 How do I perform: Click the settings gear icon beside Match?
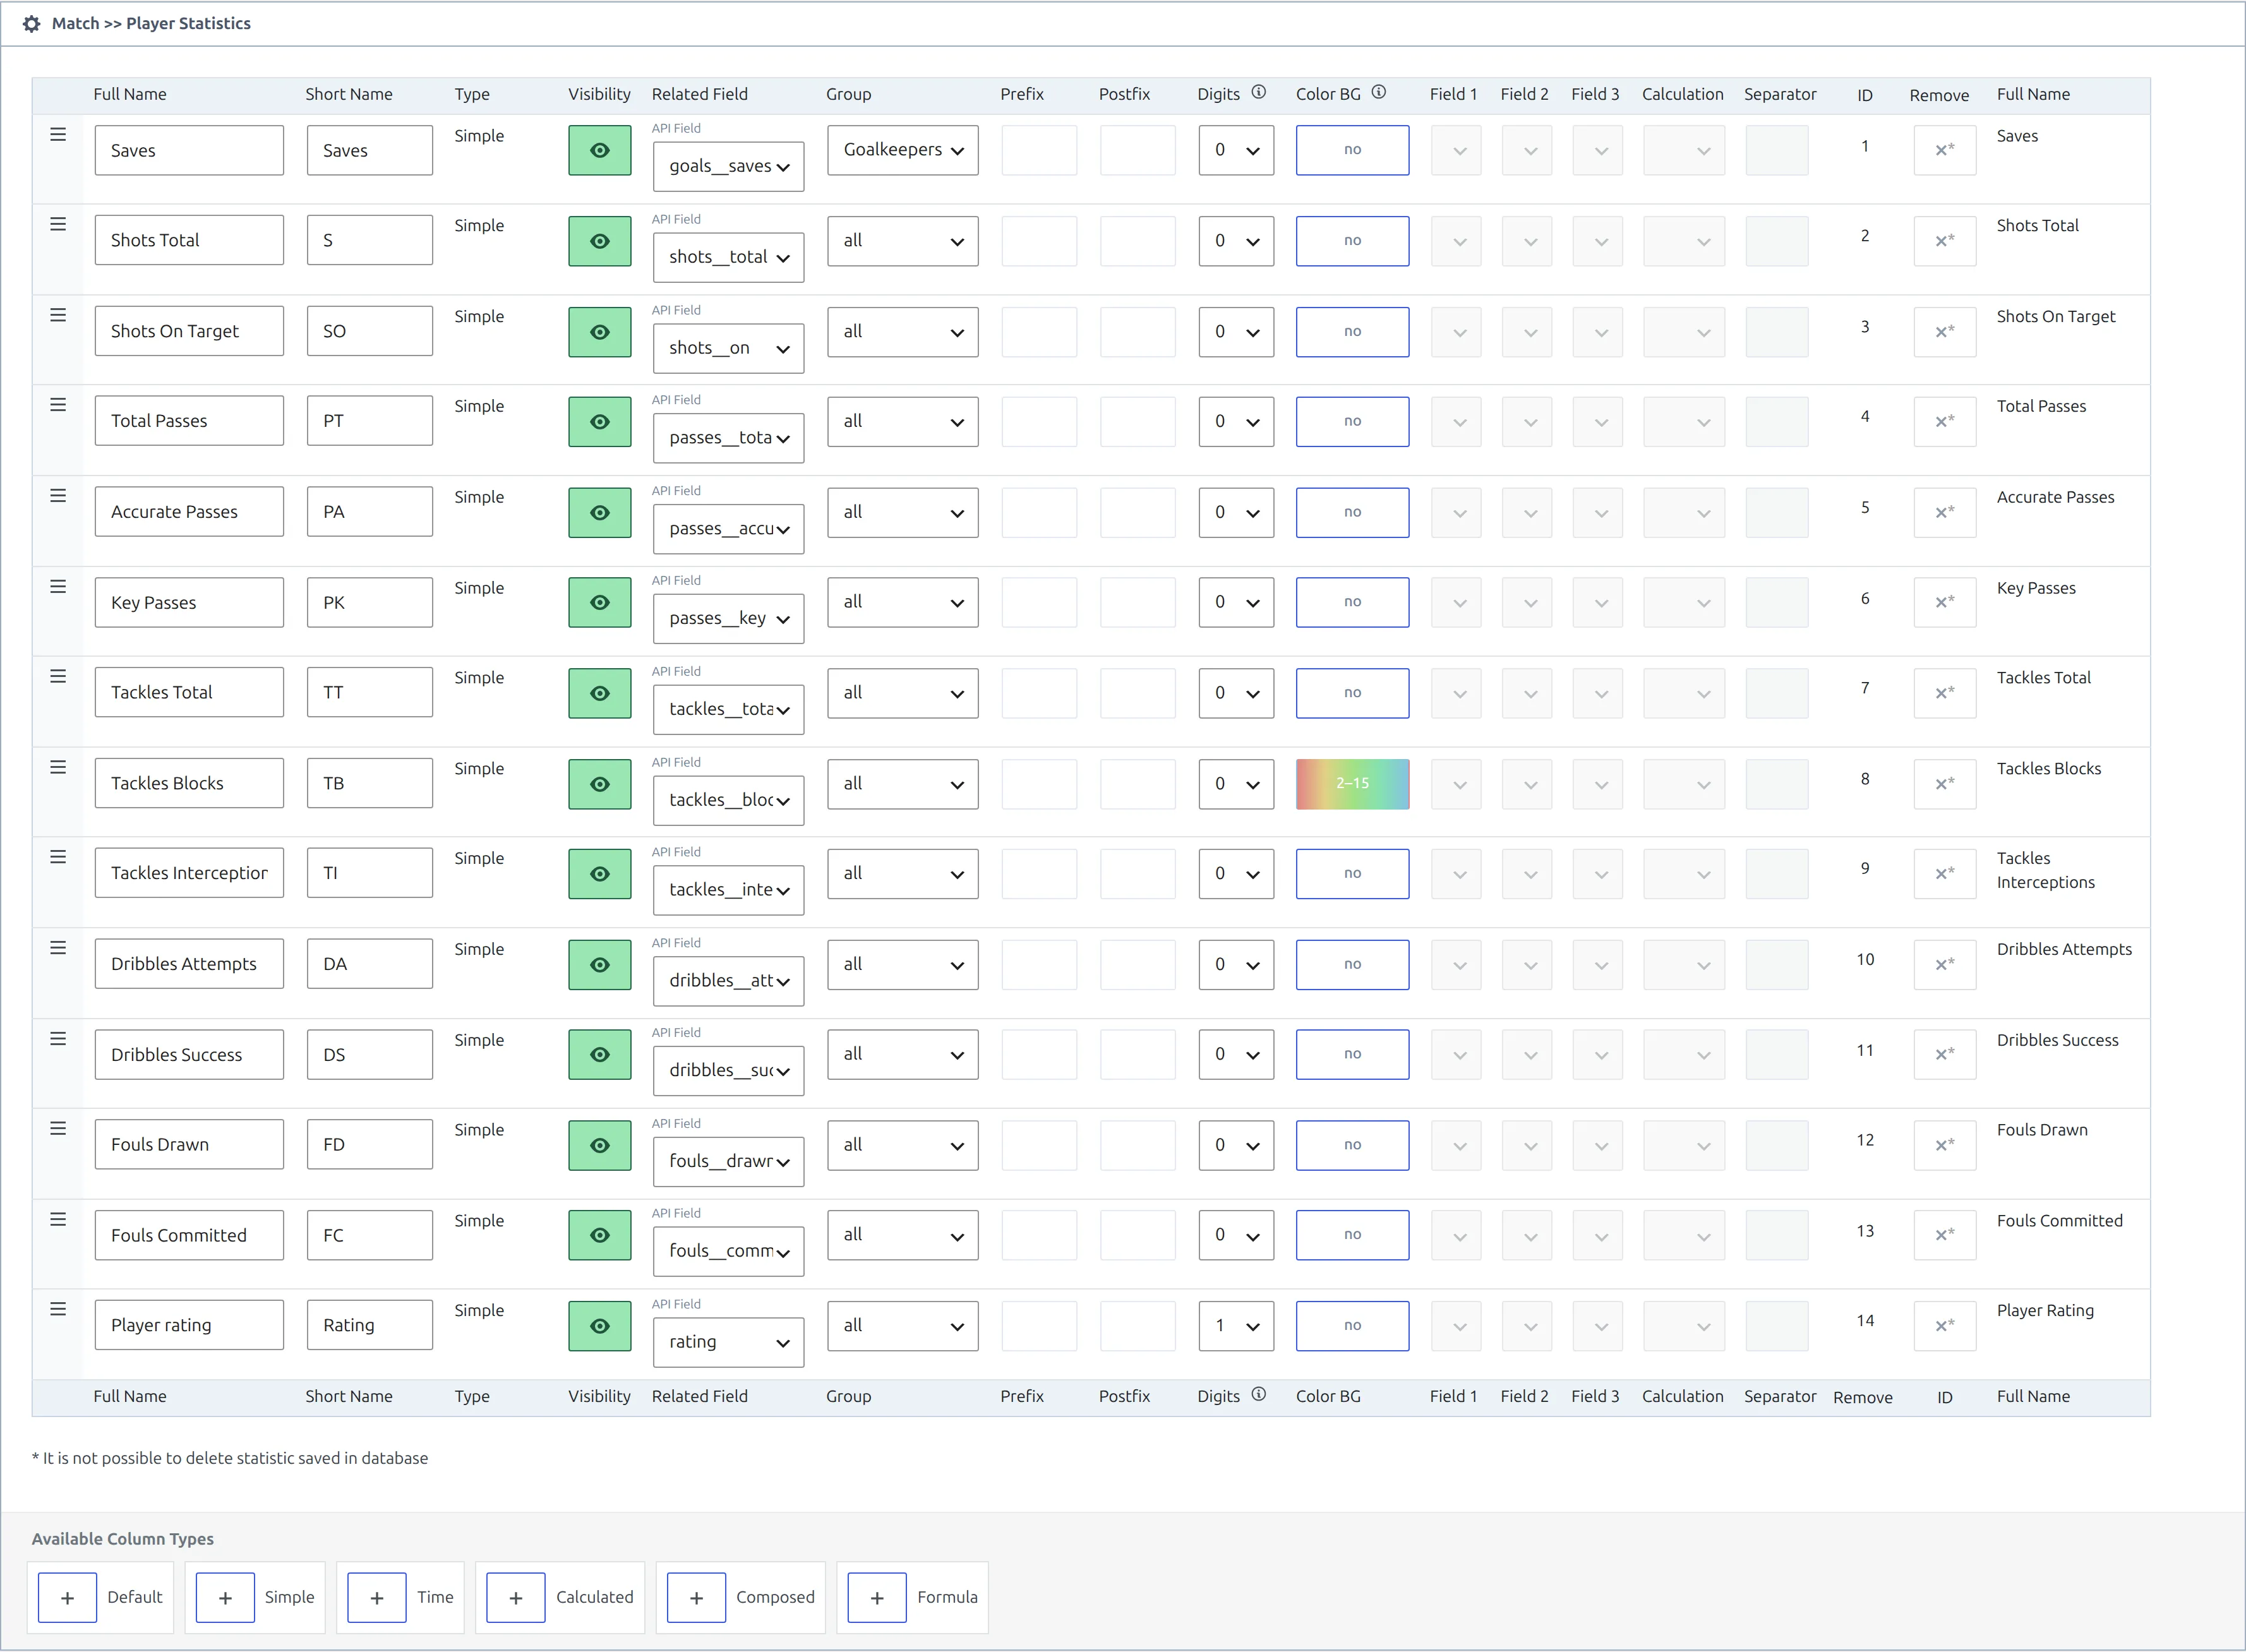(x=31, y=23)
